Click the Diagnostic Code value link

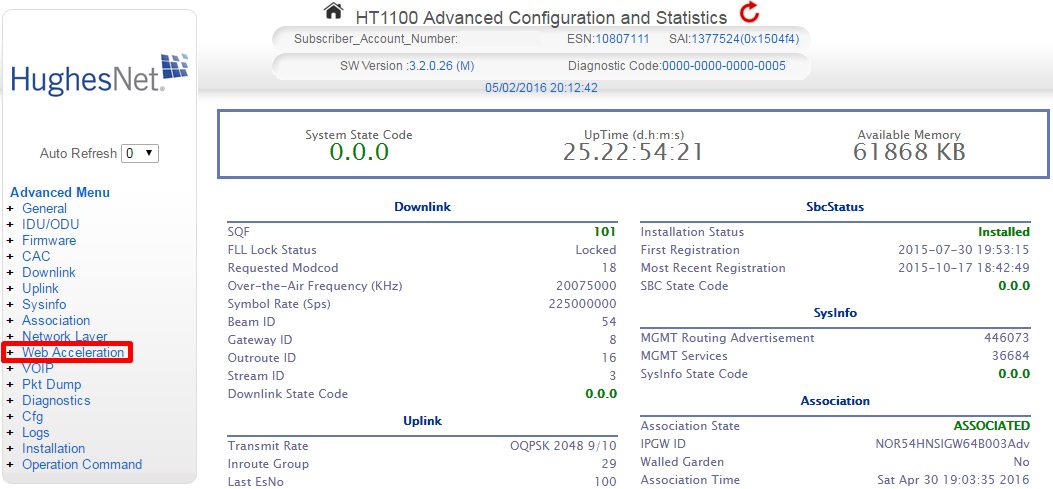723,66
